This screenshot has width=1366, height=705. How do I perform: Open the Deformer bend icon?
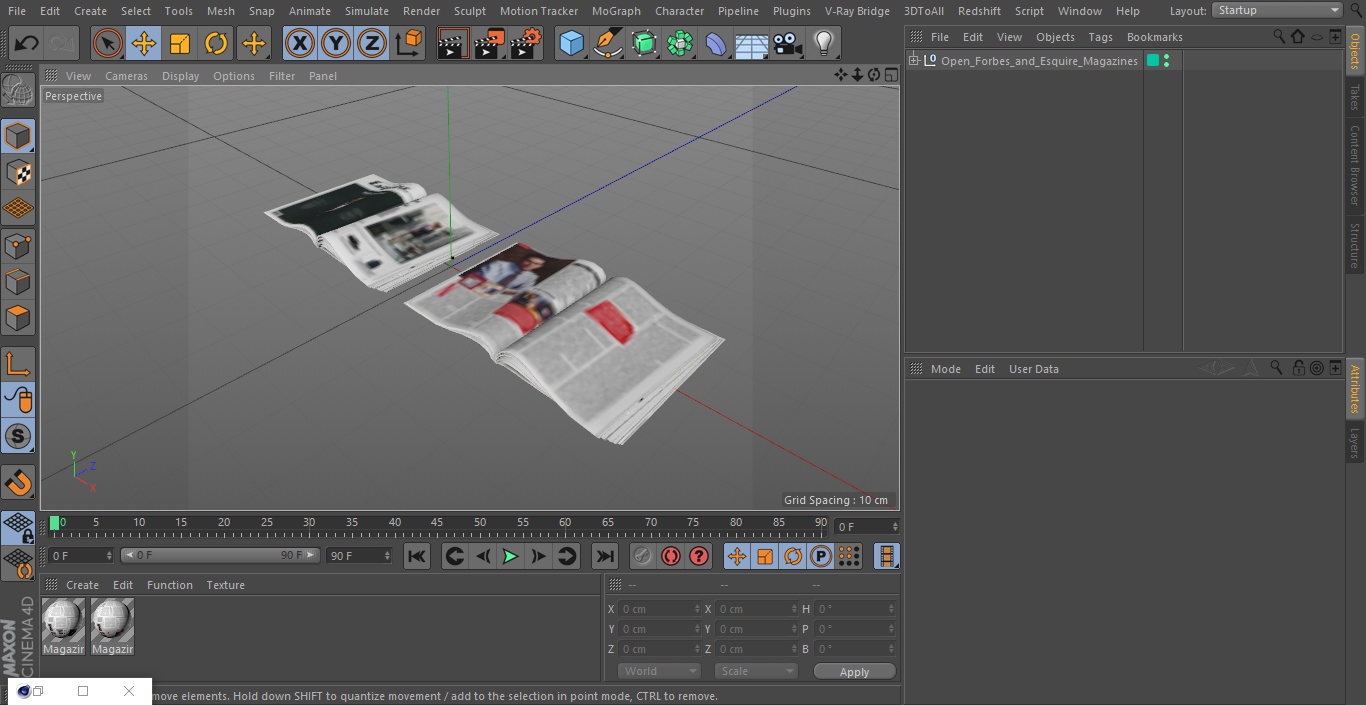pyautogui.click(x=716, y=43)
